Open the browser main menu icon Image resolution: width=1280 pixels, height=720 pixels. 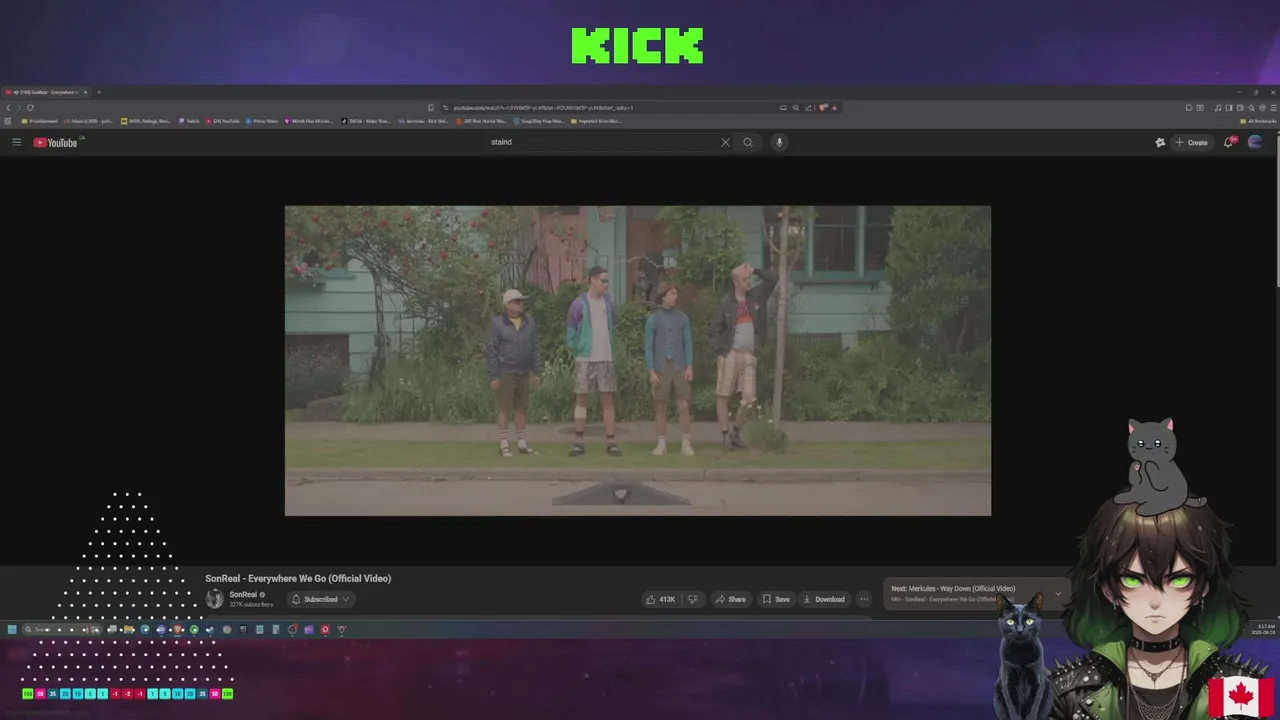point(1272,107)
